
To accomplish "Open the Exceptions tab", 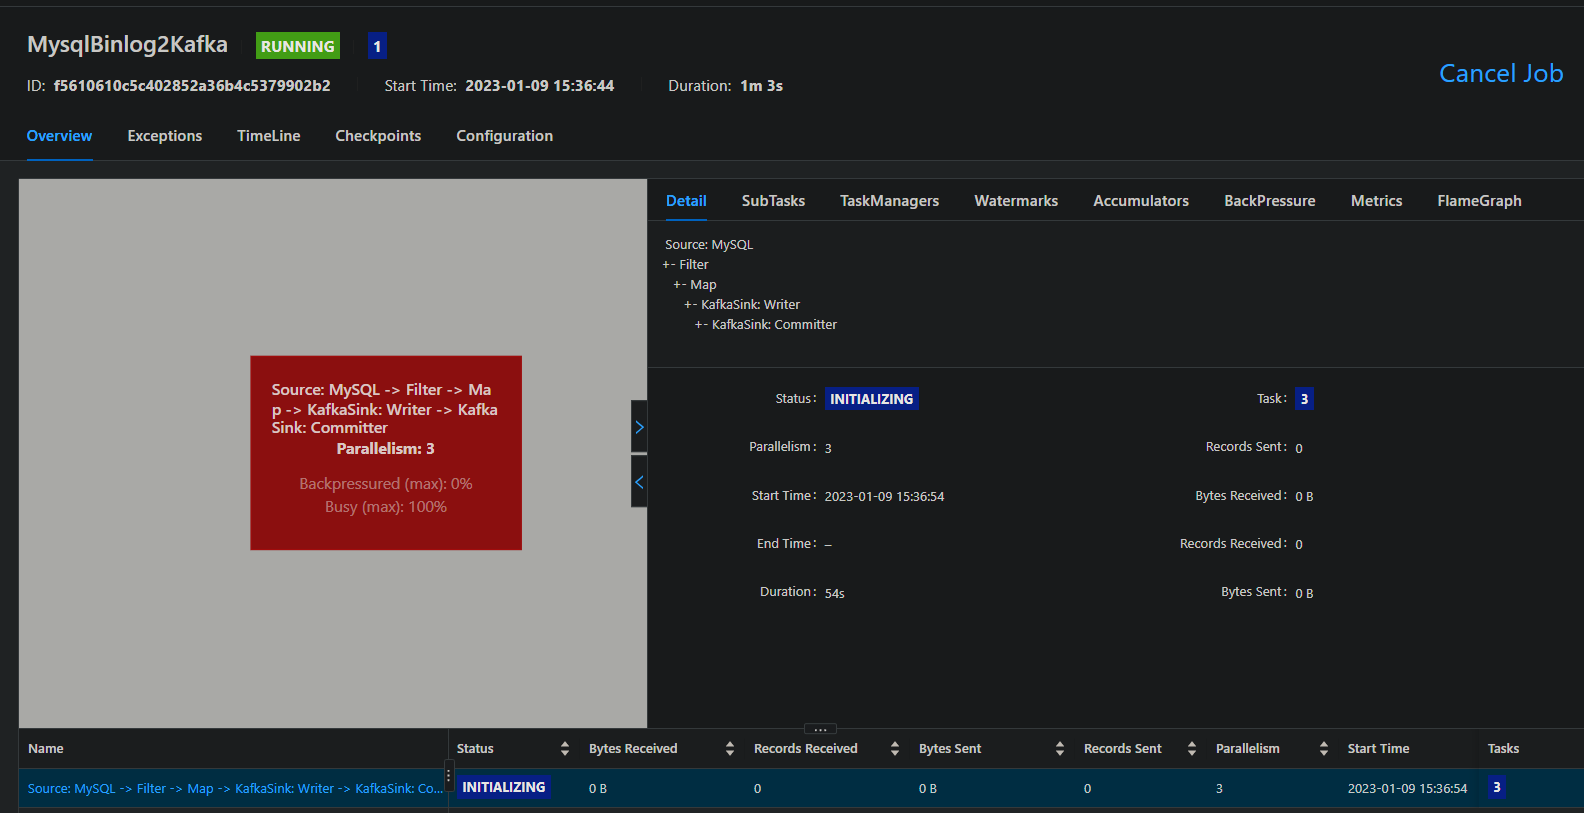I will coord(165,136).
